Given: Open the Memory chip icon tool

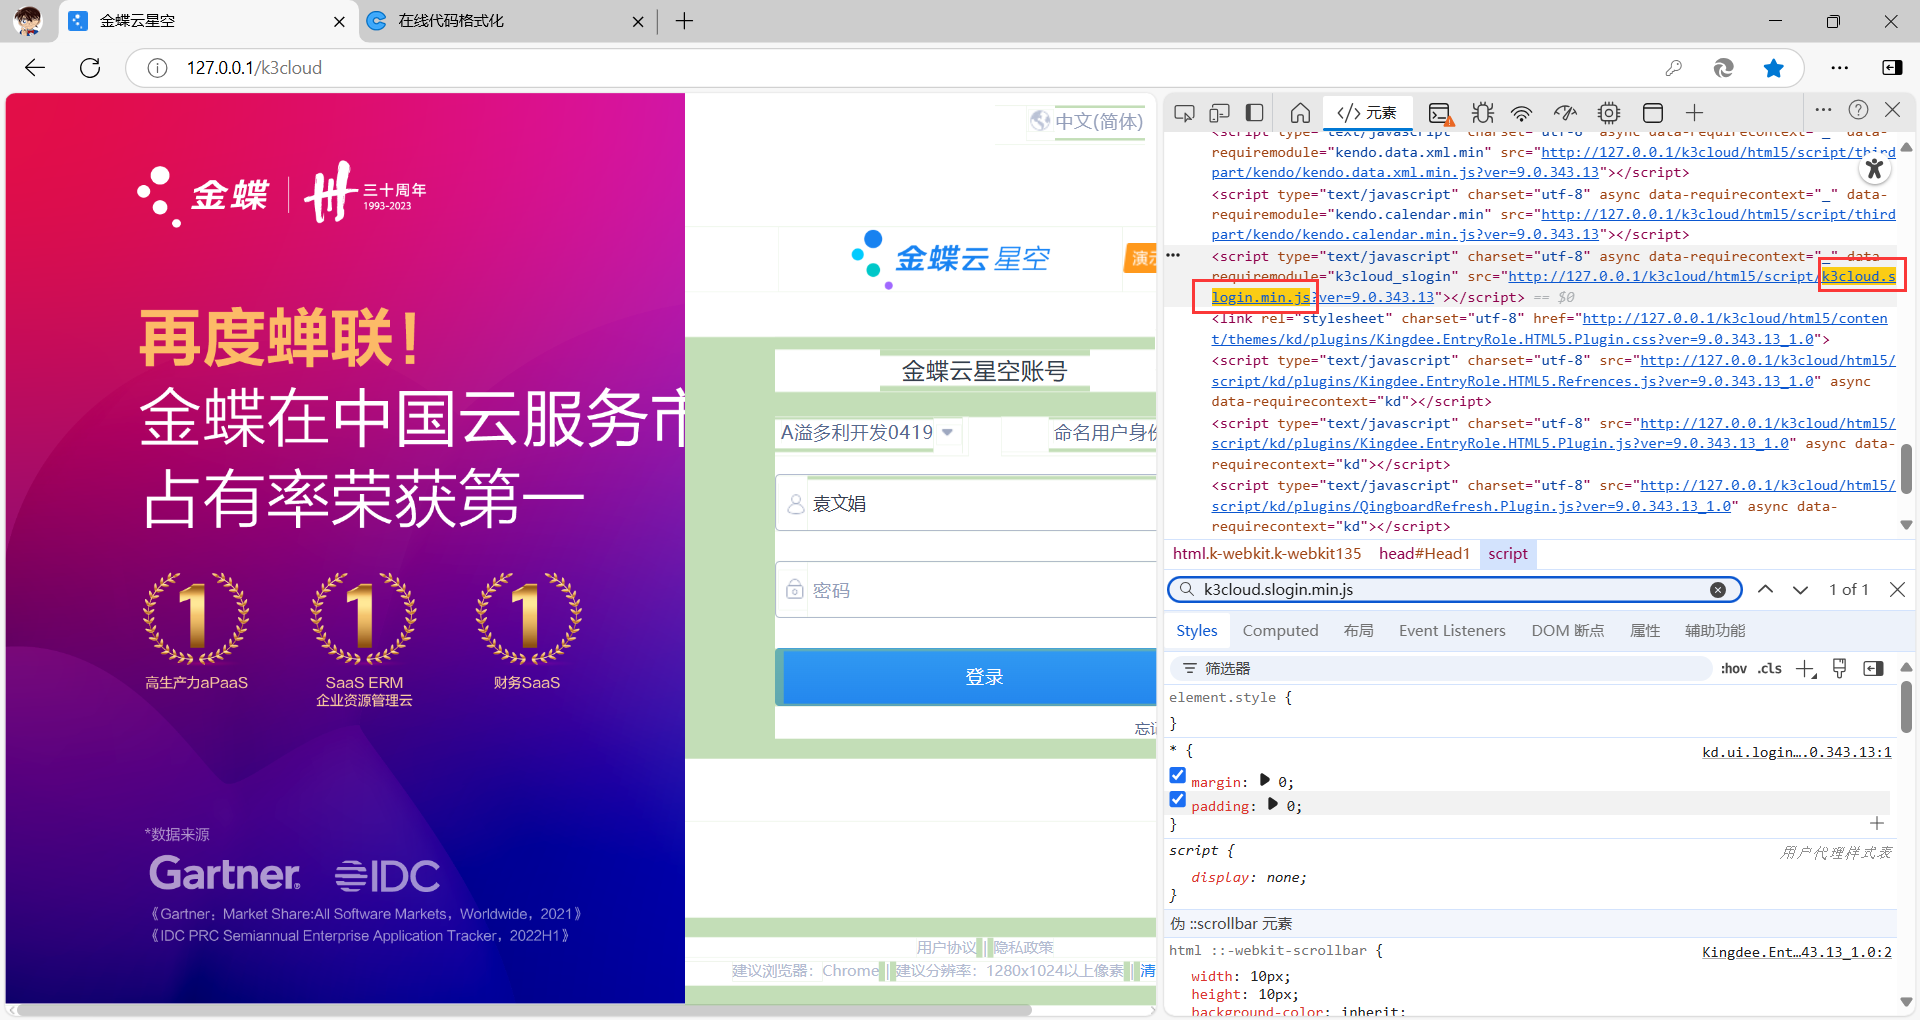Looking at the screenshot, I should tap(1608, 113).
